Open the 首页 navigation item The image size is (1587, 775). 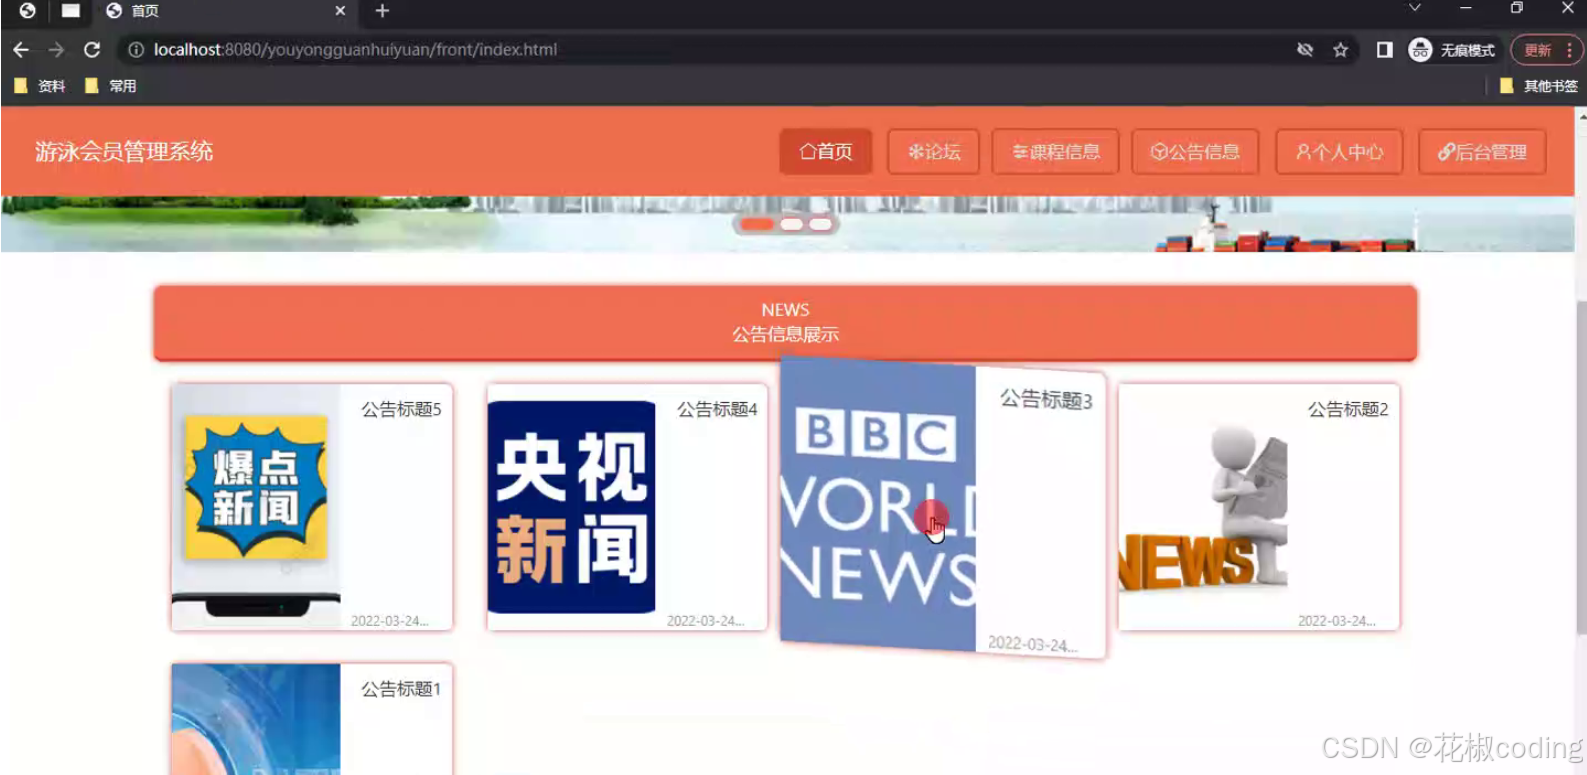point(826,152)
